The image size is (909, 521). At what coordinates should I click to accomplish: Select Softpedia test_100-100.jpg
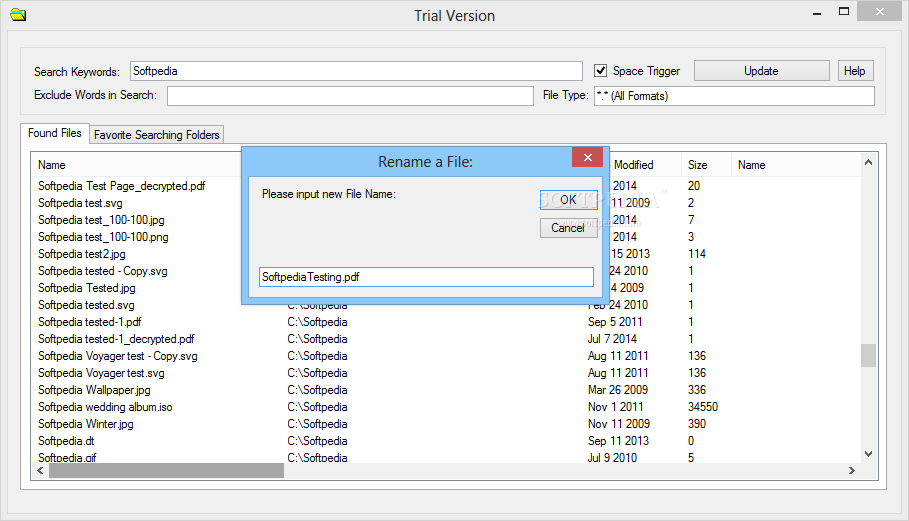click(x=101, y=220)
